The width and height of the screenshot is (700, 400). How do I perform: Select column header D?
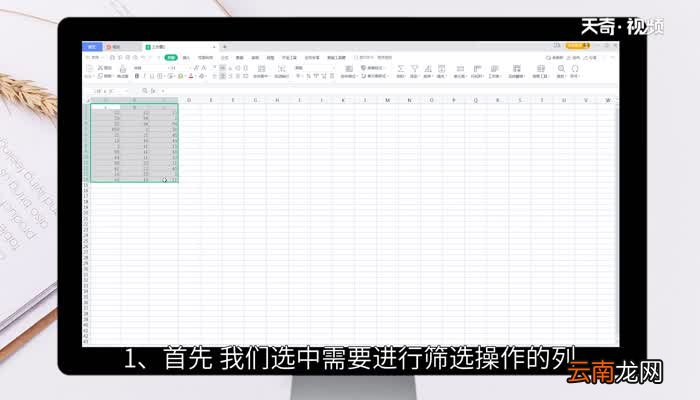[x=189, y=100]
